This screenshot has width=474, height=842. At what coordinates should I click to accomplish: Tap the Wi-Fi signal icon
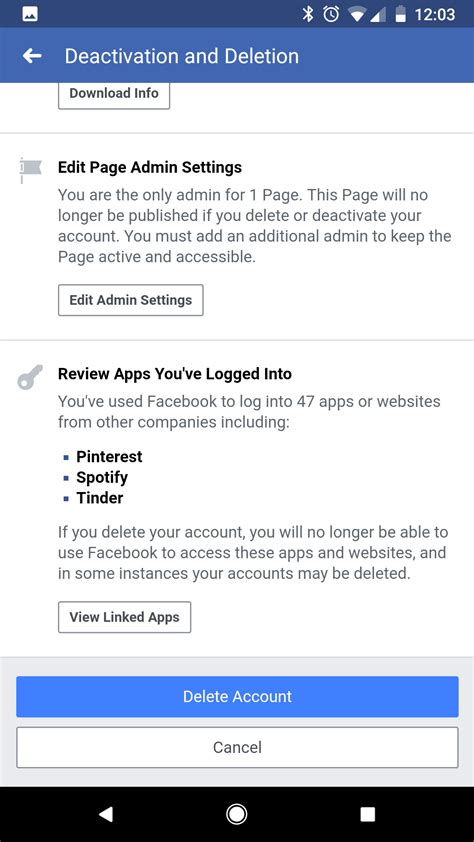pos(357,15)
